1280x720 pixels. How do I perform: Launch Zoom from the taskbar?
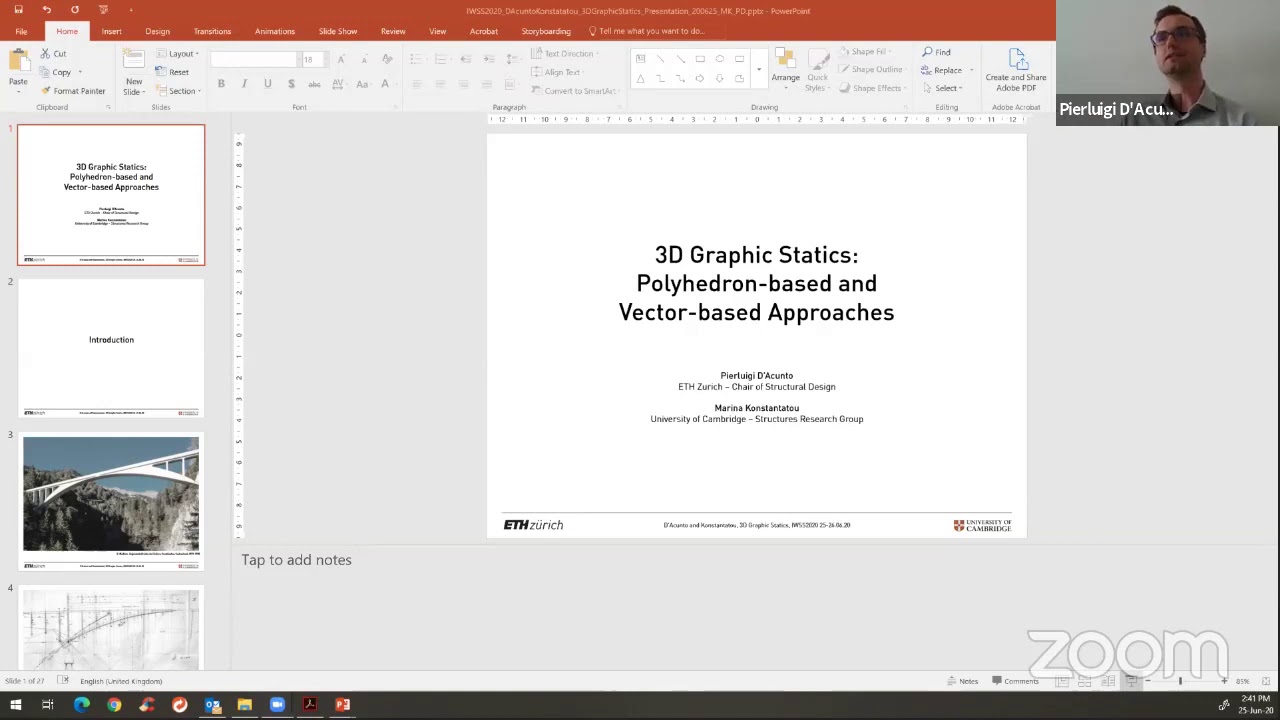click(277, 705)
